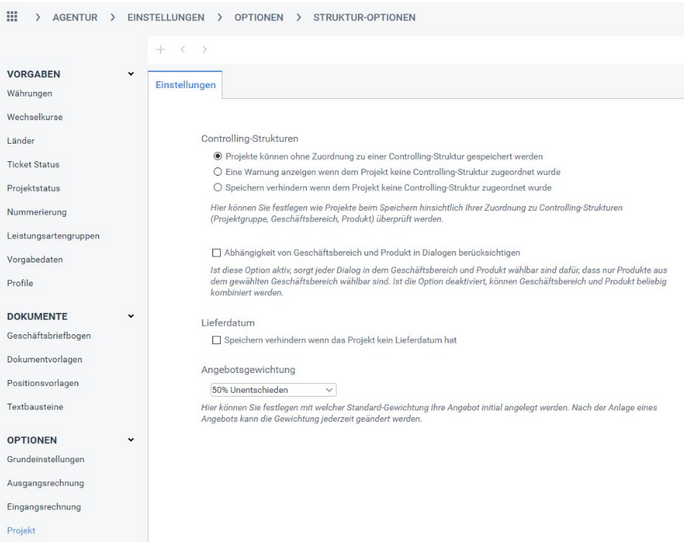This screenshot has height=542, width=684.
Task: Open Textbausteine in sidebar
Action: pos(34,407)
